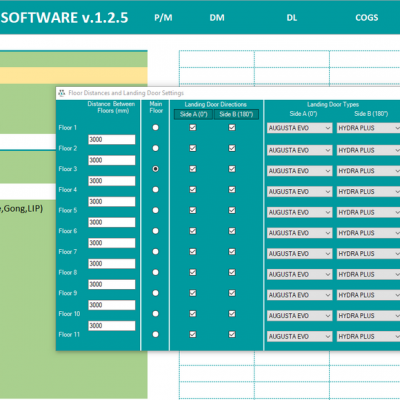The image size is (400, 400).
Task: Click the 'Distance Between Floors (mm)' heading
Action: click(x=111, y=107)
